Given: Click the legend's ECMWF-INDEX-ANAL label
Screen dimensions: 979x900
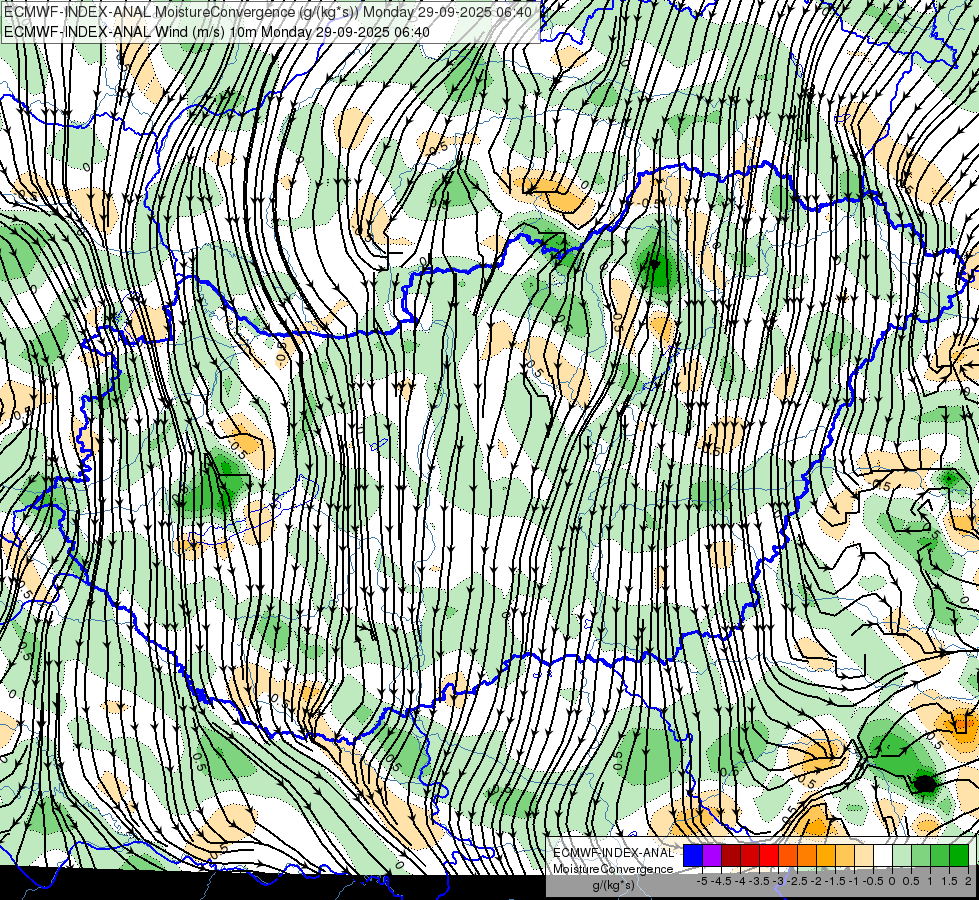Looking at the screenshot, I should [613, 853].
